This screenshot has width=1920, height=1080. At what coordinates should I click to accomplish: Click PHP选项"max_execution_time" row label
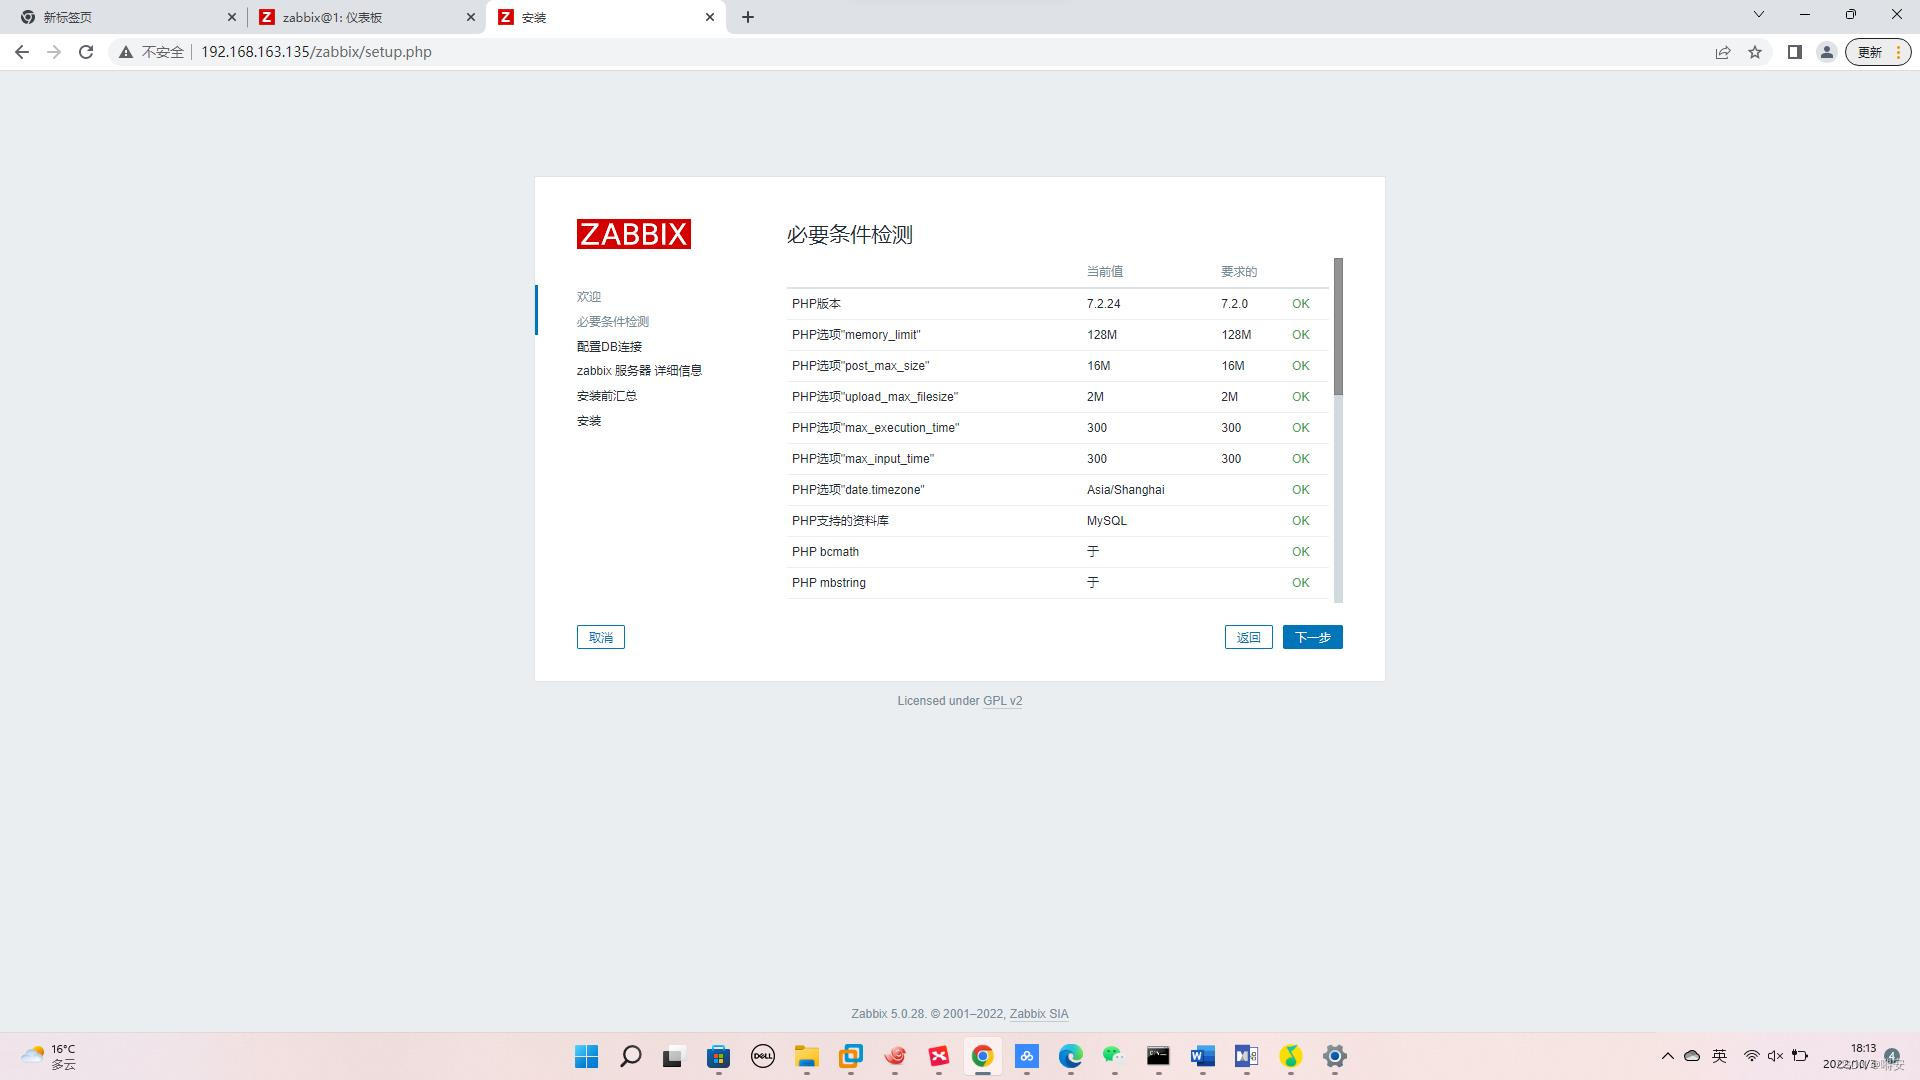pos(875,428)
